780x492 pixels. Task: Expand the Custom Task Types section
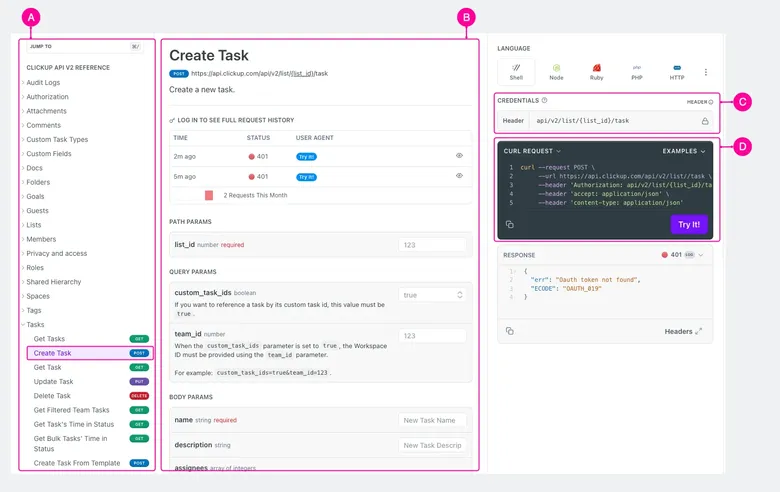pyautogui.click(x=57, y=139)
